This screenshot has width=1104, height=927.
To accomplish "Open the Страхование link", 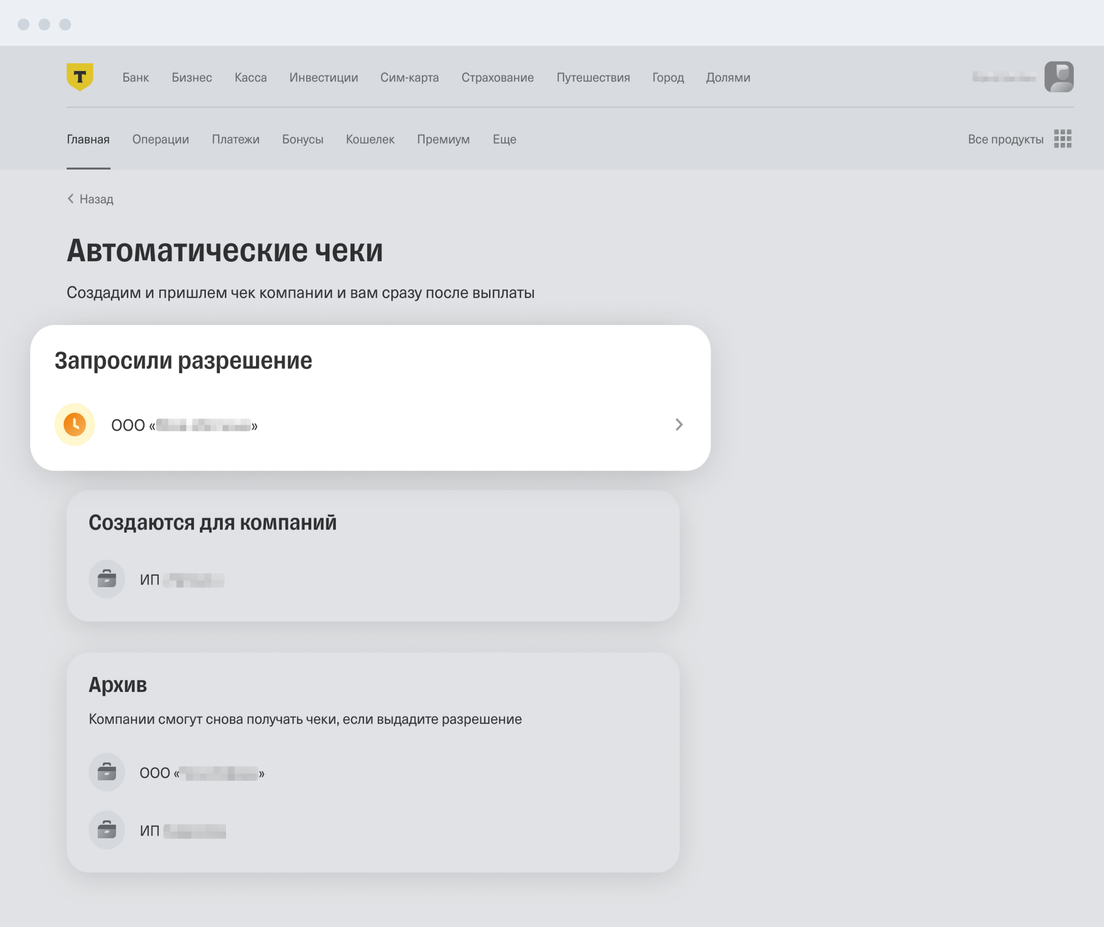I will 497,77.
